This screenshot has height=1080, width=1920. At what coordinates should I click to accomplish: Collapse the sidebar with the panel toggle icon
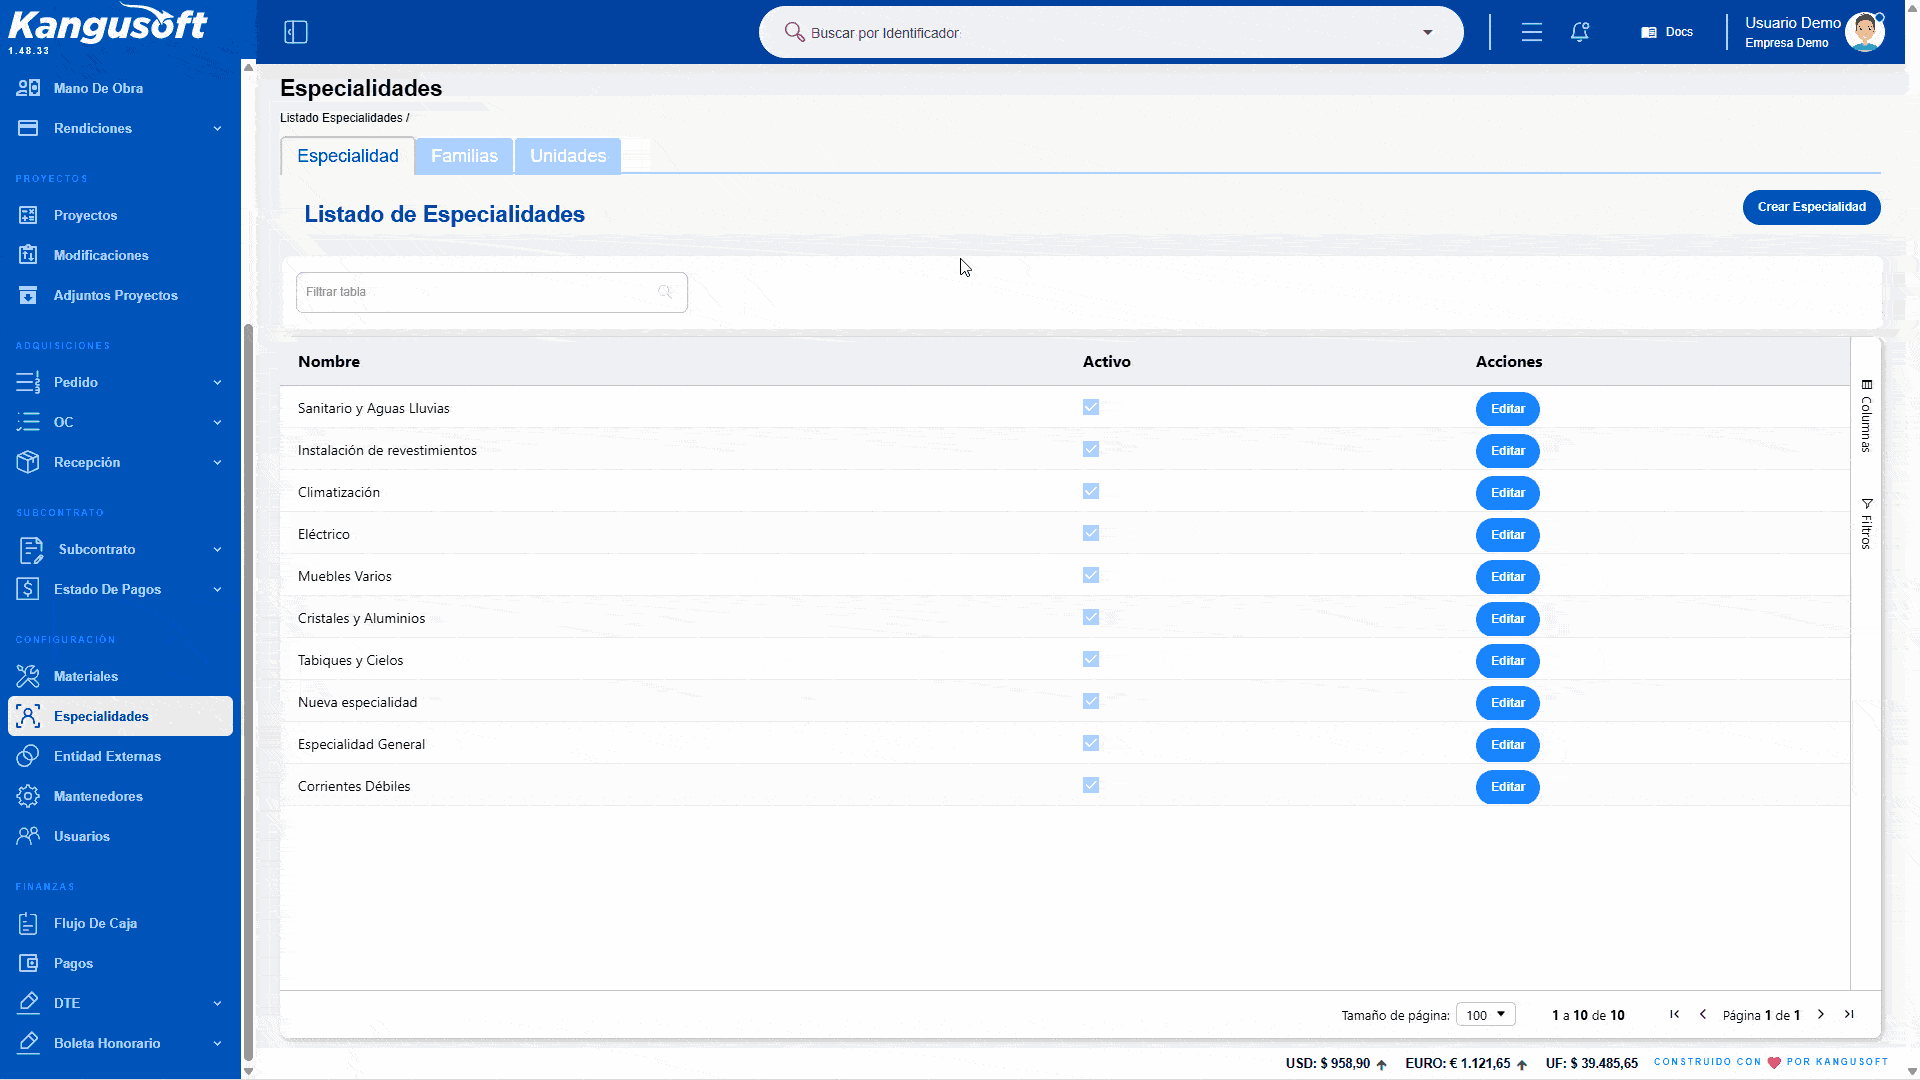click(x=296, y=32)
